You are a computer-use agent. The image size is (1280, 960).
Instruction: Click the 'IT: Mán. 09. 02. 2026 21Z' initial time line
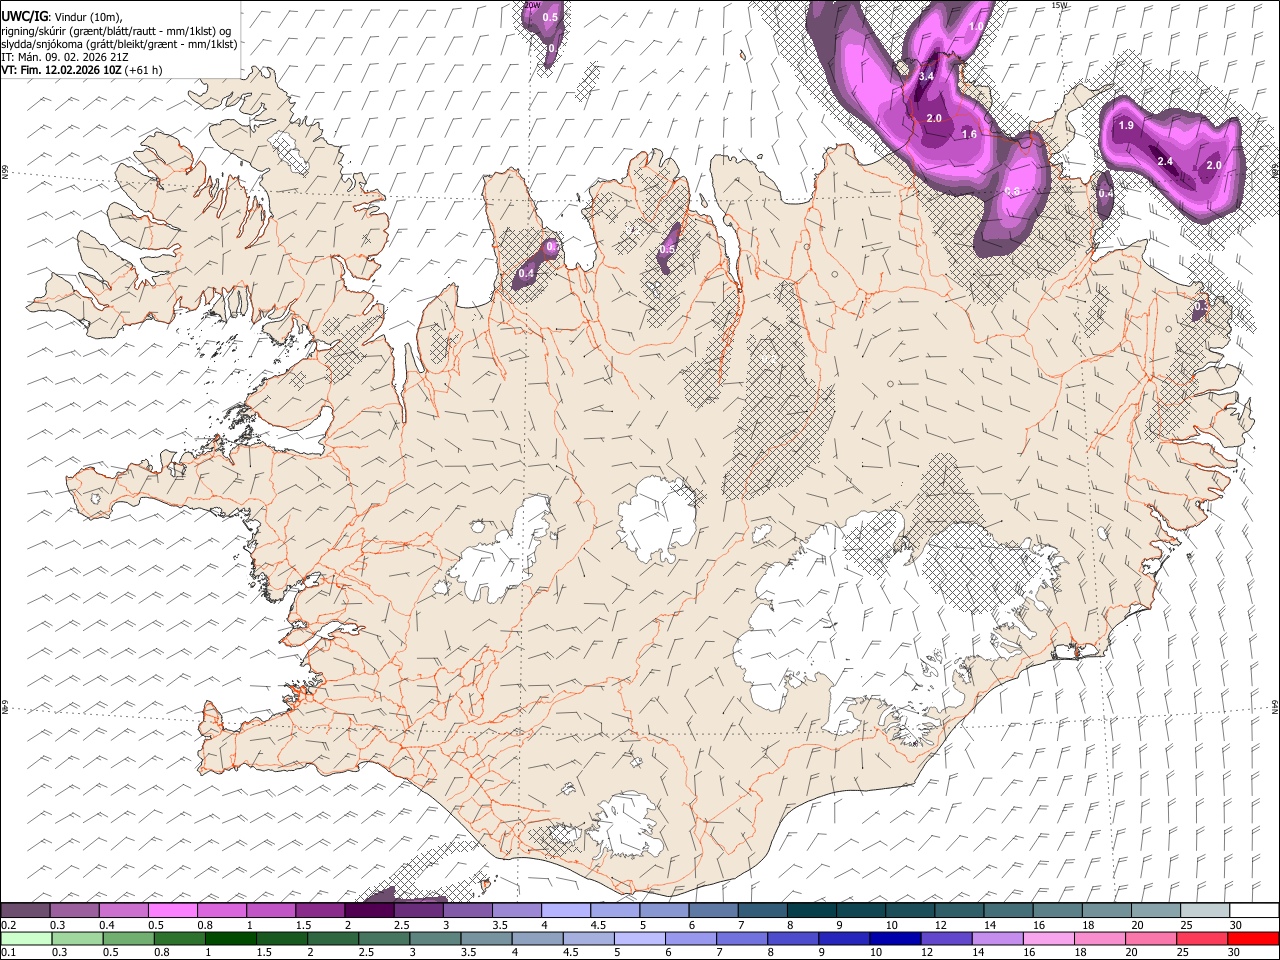click(x=64, y=57)
